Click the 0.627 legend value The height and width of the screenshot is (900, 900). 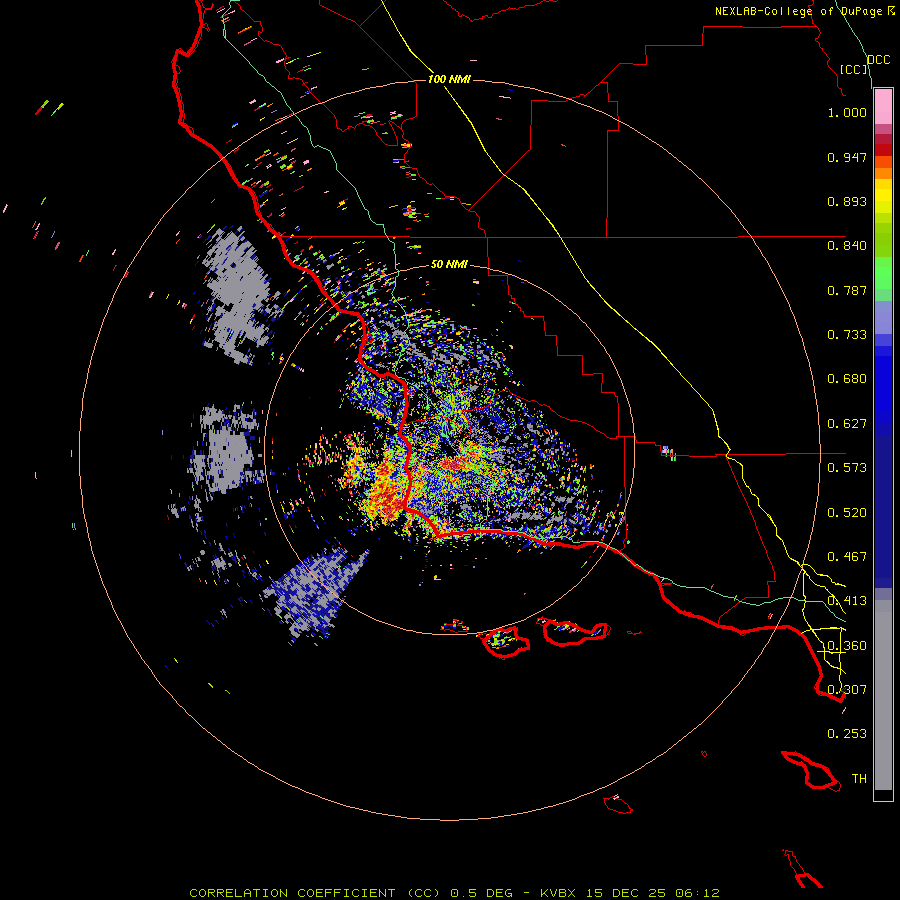(847, 424)
